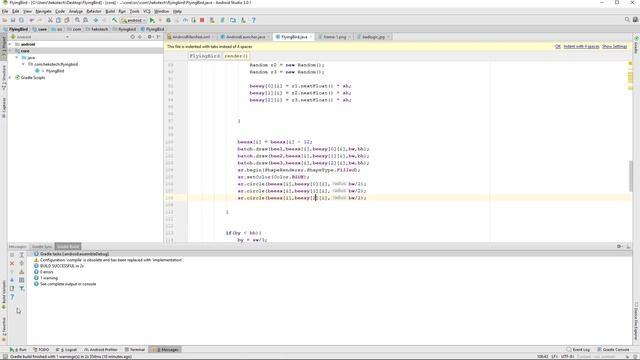Screen dimensions: 640x360
Task: Open the Event Log panel
Action: tap(578, 350)
